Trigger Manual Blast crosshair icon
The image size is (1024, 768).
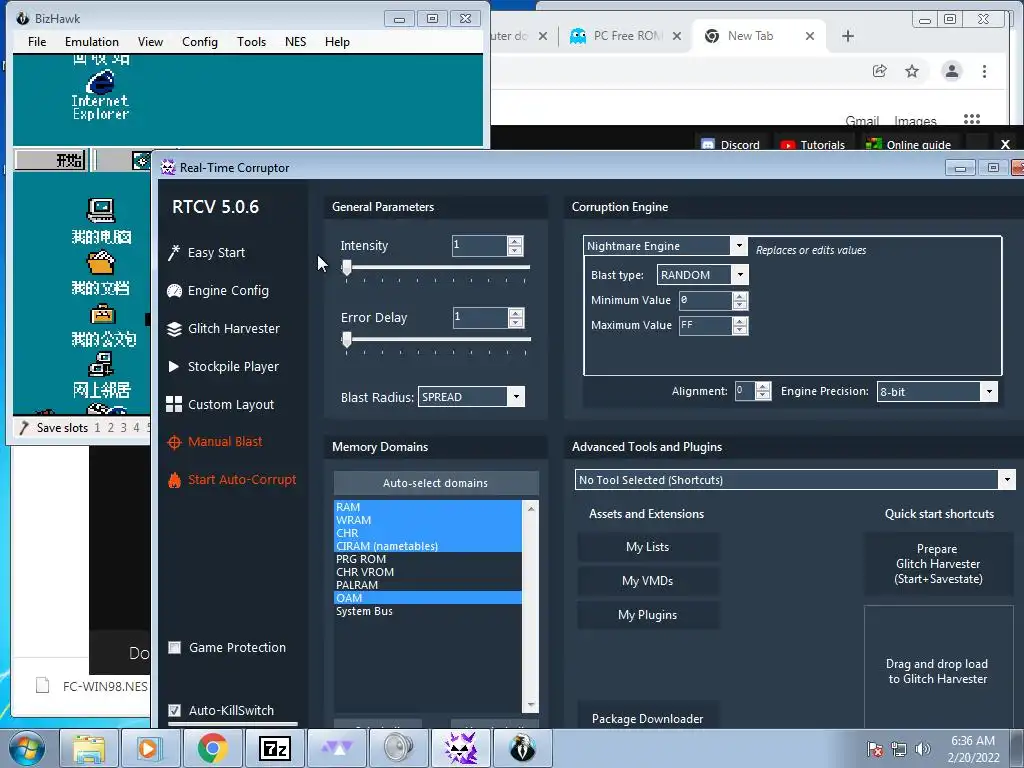pos(174,442)
